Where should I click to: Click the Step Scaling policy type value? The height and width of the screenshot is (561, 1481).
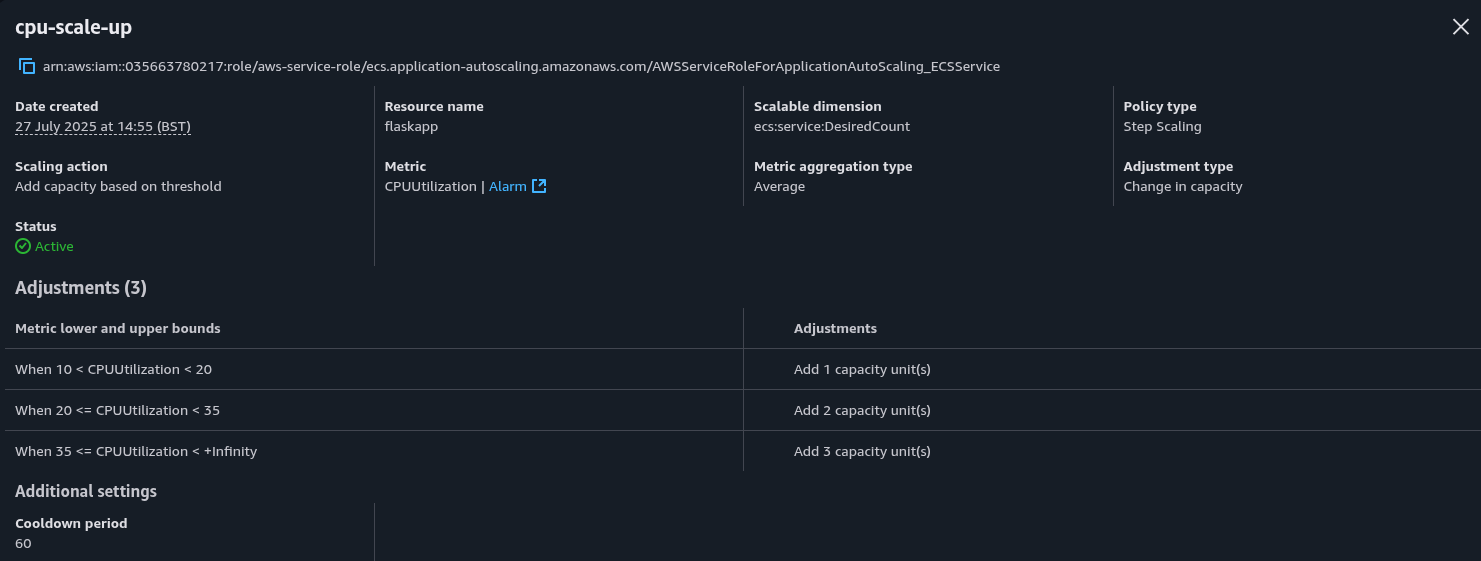coord(1162,126)
